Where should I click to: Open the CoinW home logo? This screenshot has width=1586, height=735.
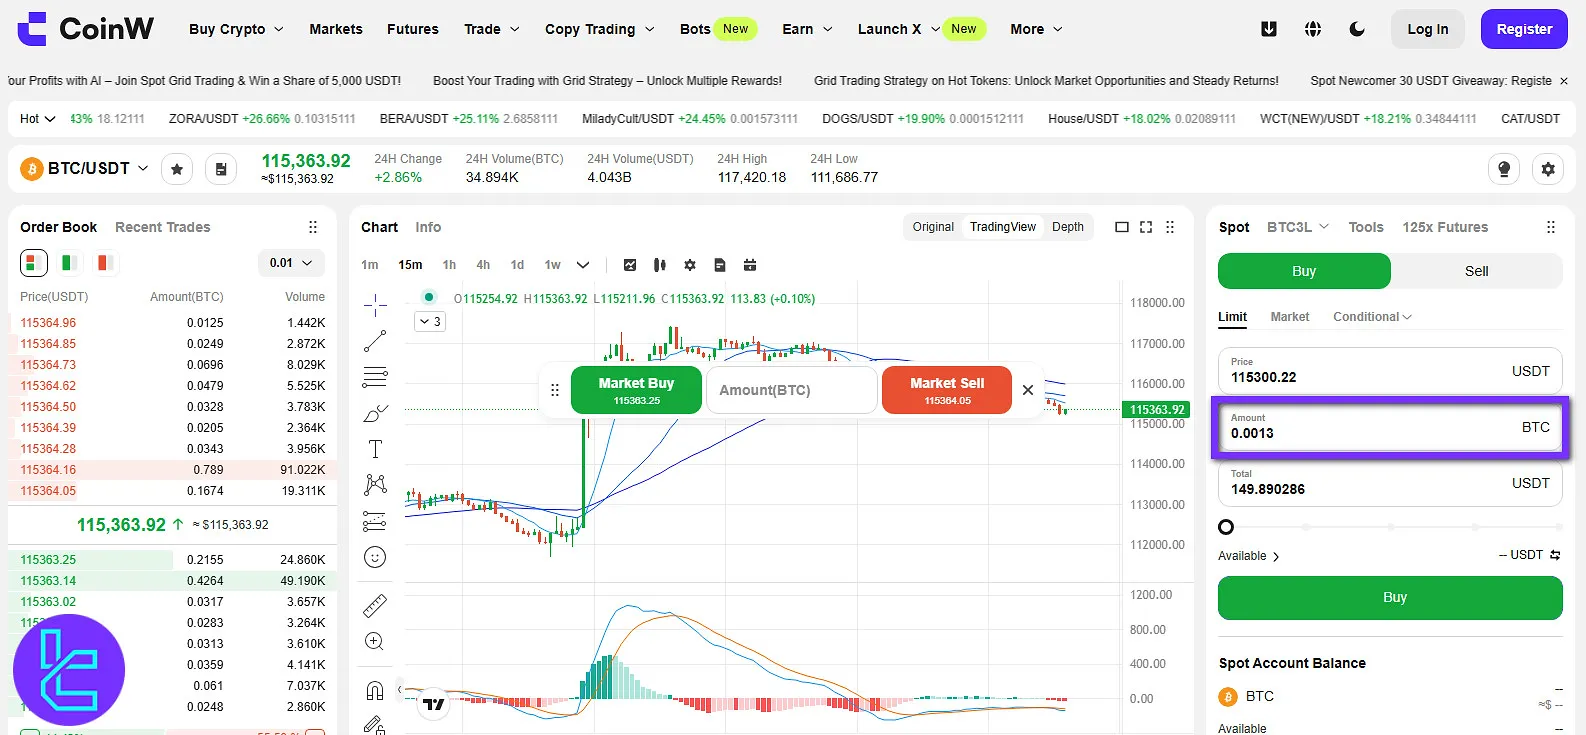pos(86,29)
